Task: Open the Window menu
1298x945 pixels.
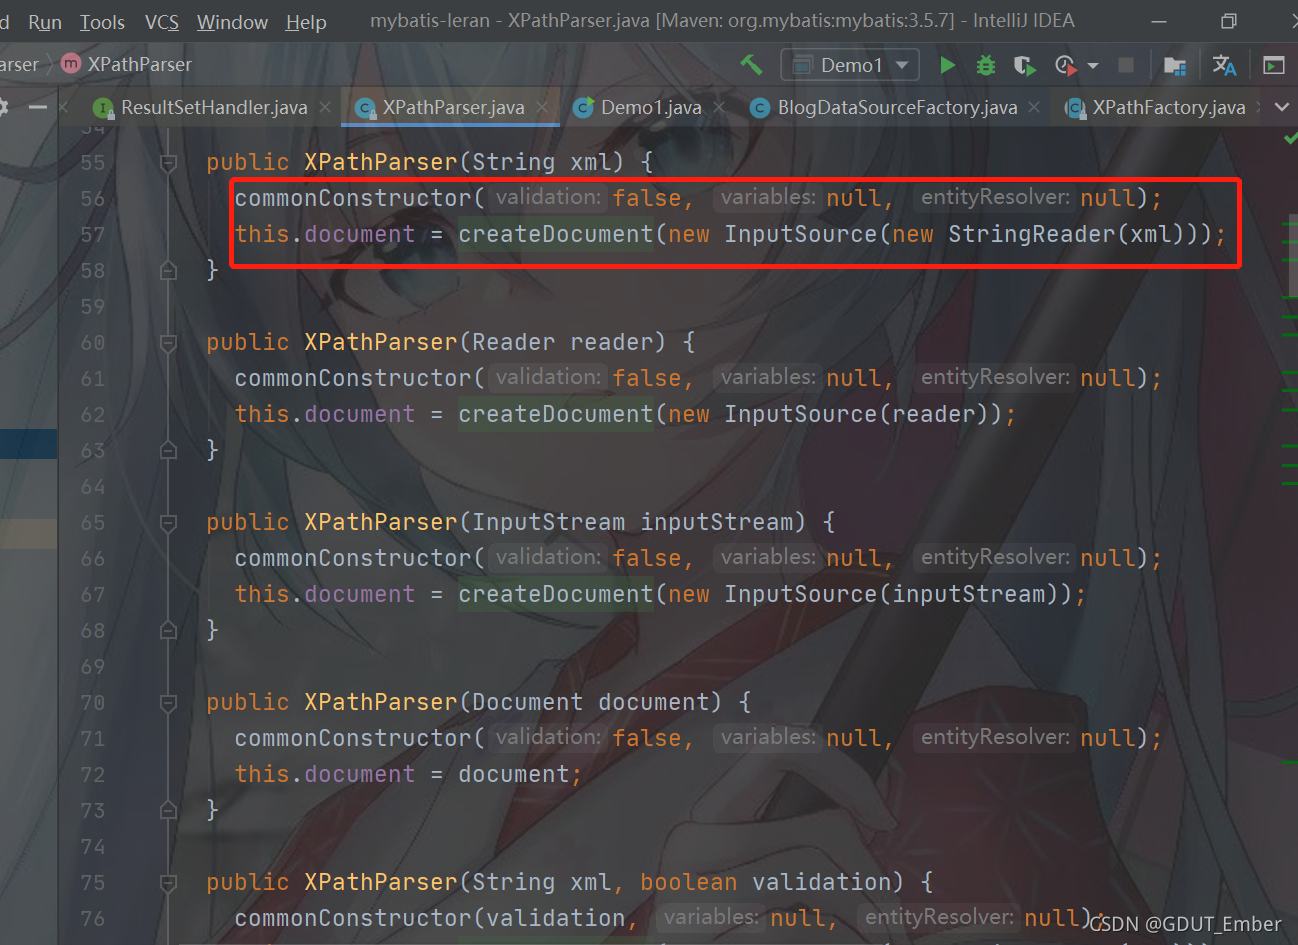Action: pyautogui.click(x=232, y=21)
